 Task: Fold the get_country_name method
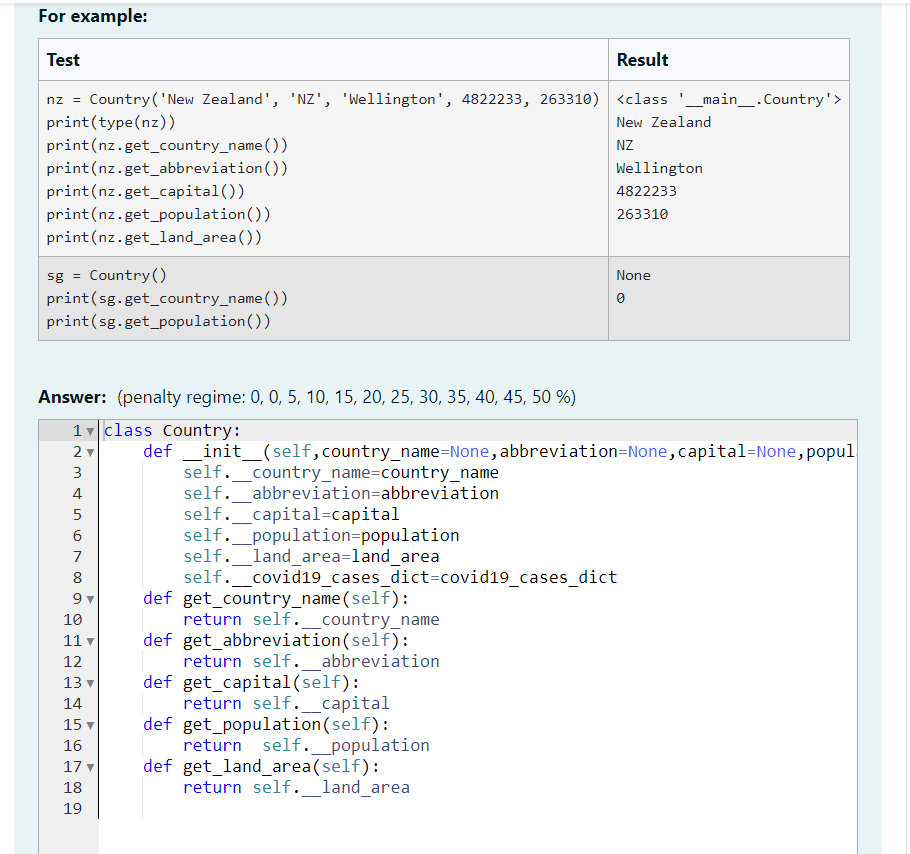(89, 598)
